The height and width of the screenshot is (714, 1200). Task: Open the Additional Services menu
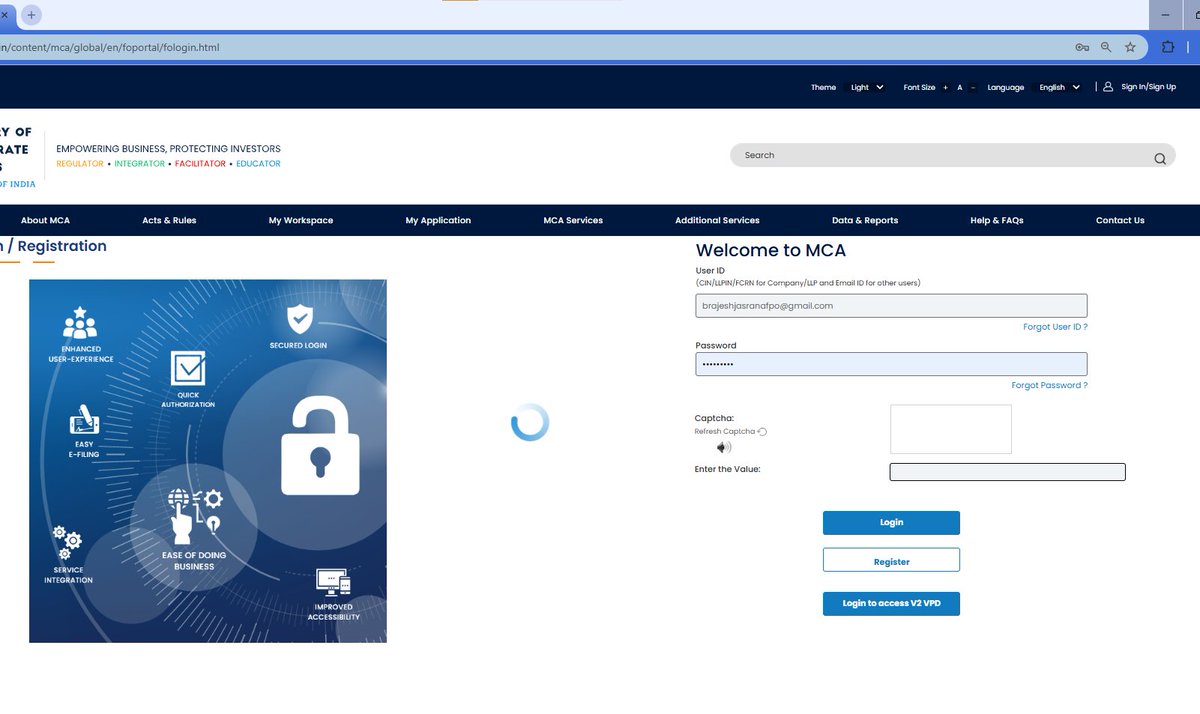pyautogui.click(x=717, y=220)
